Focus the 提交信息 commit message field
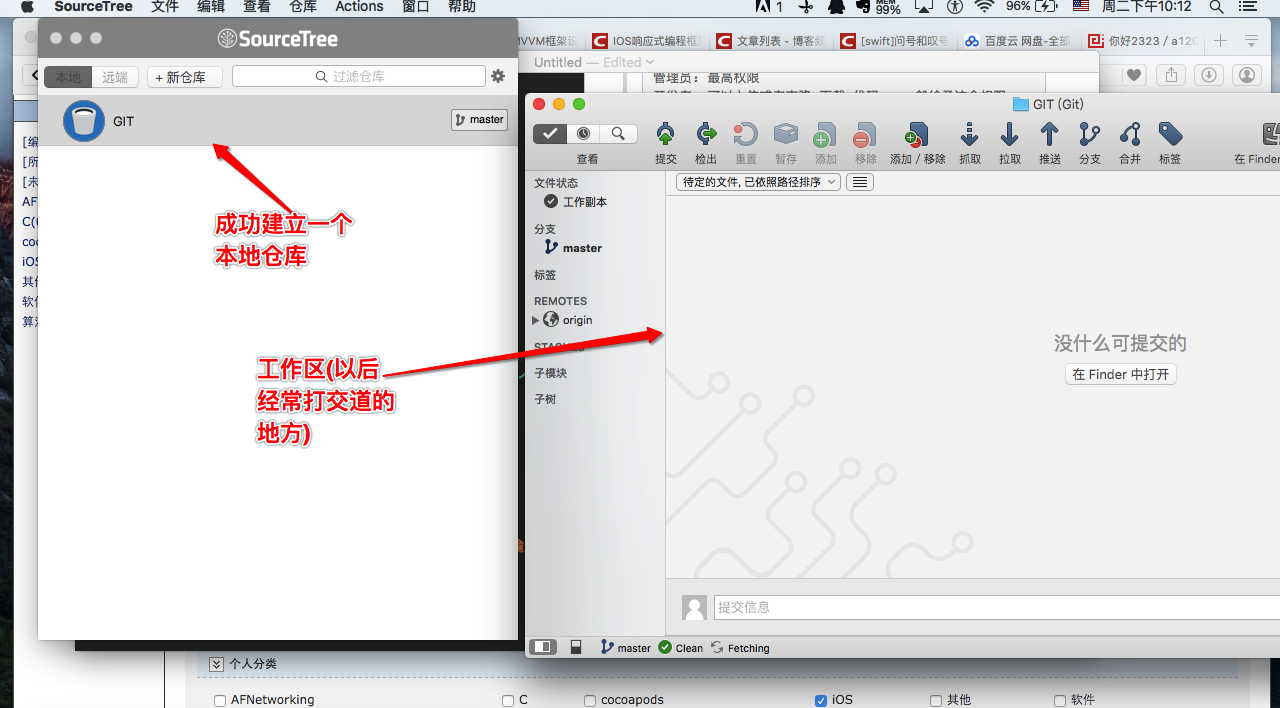1280x708 pixels. 997,607
